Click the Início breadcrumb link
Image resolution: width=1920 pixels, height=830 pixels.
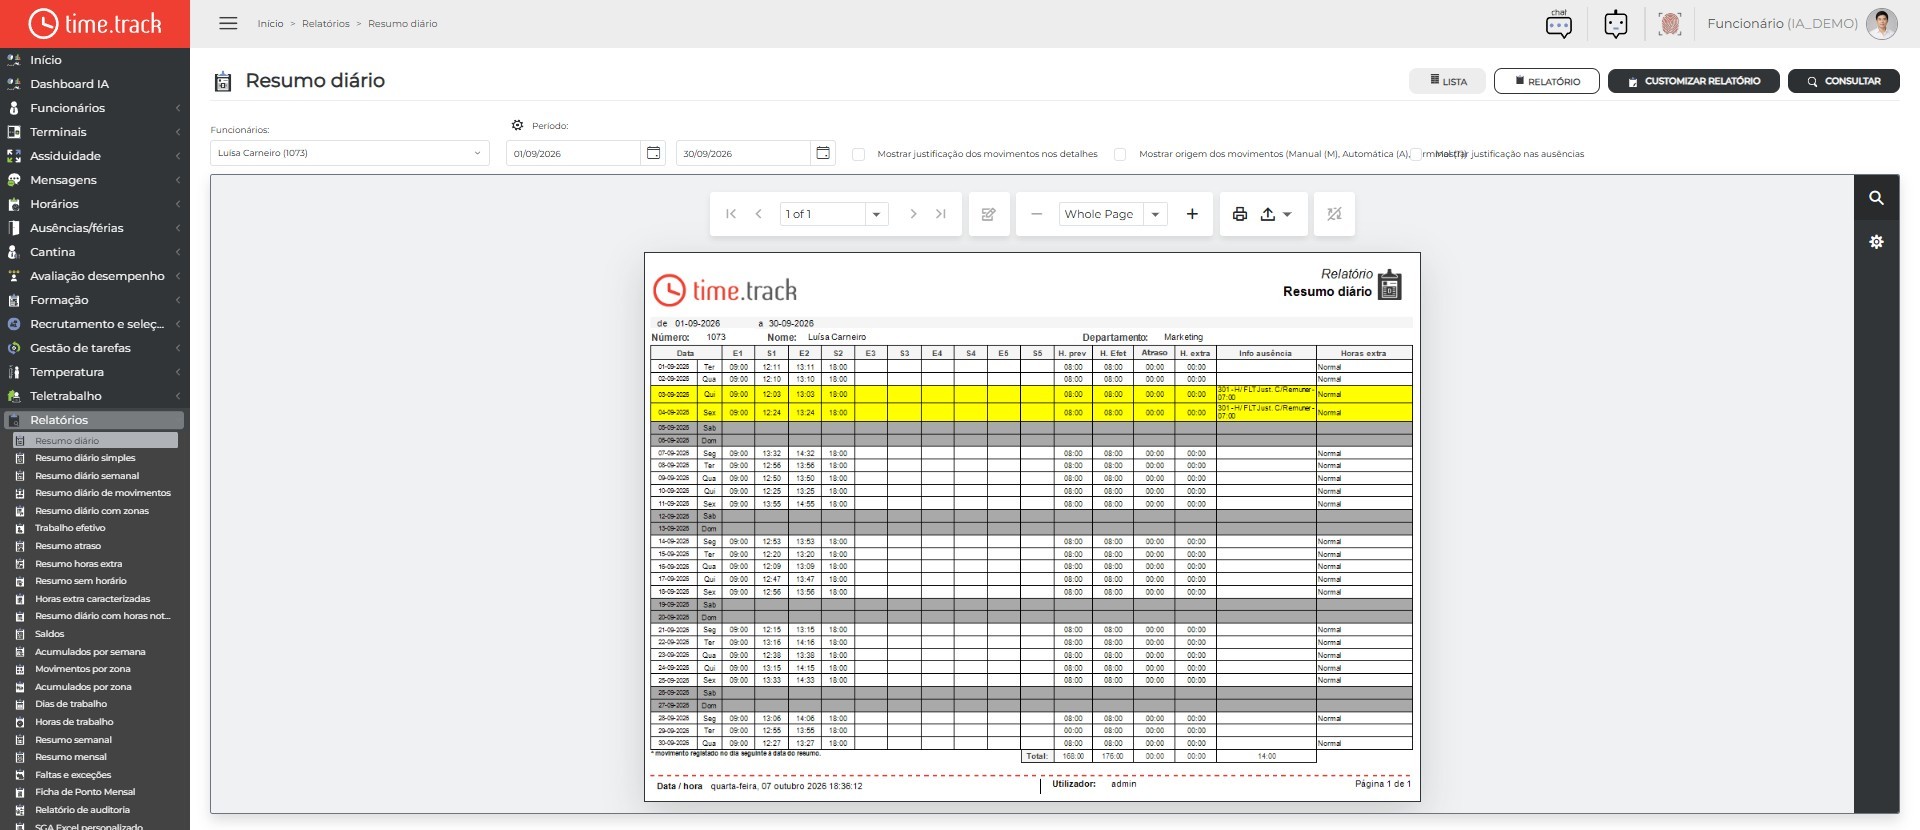tap(270, 24)
